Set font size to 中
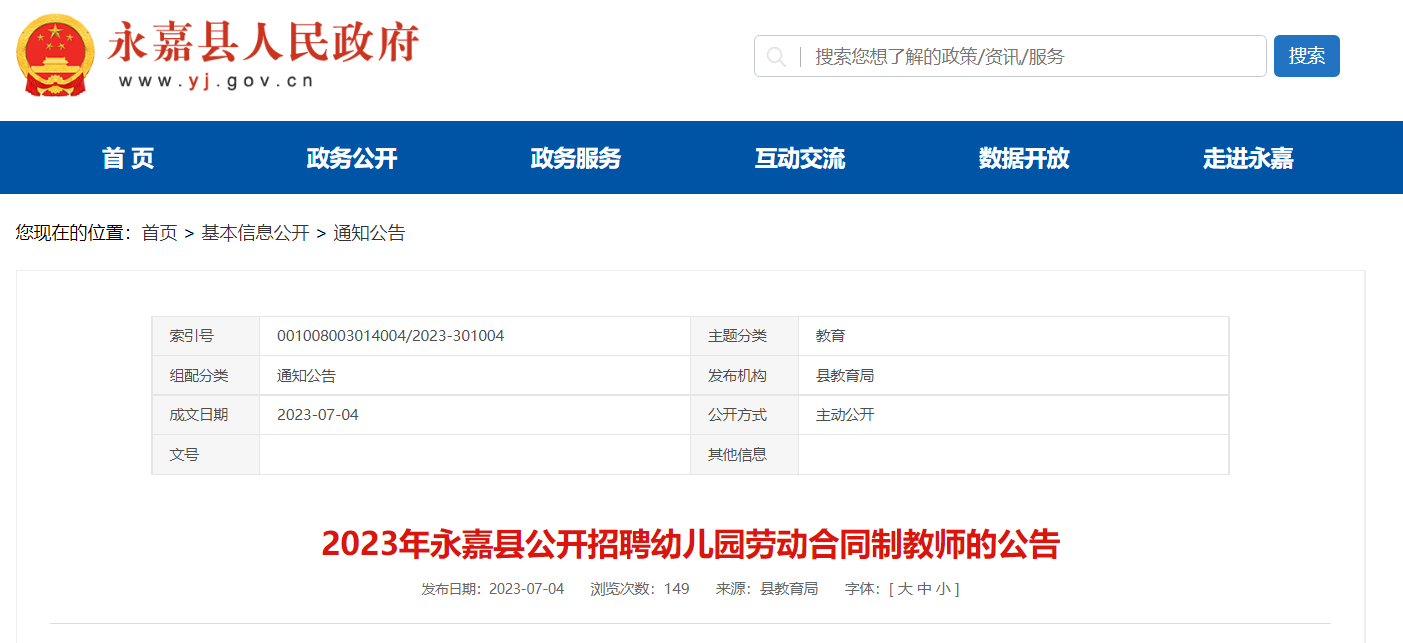 pos(924,589)
